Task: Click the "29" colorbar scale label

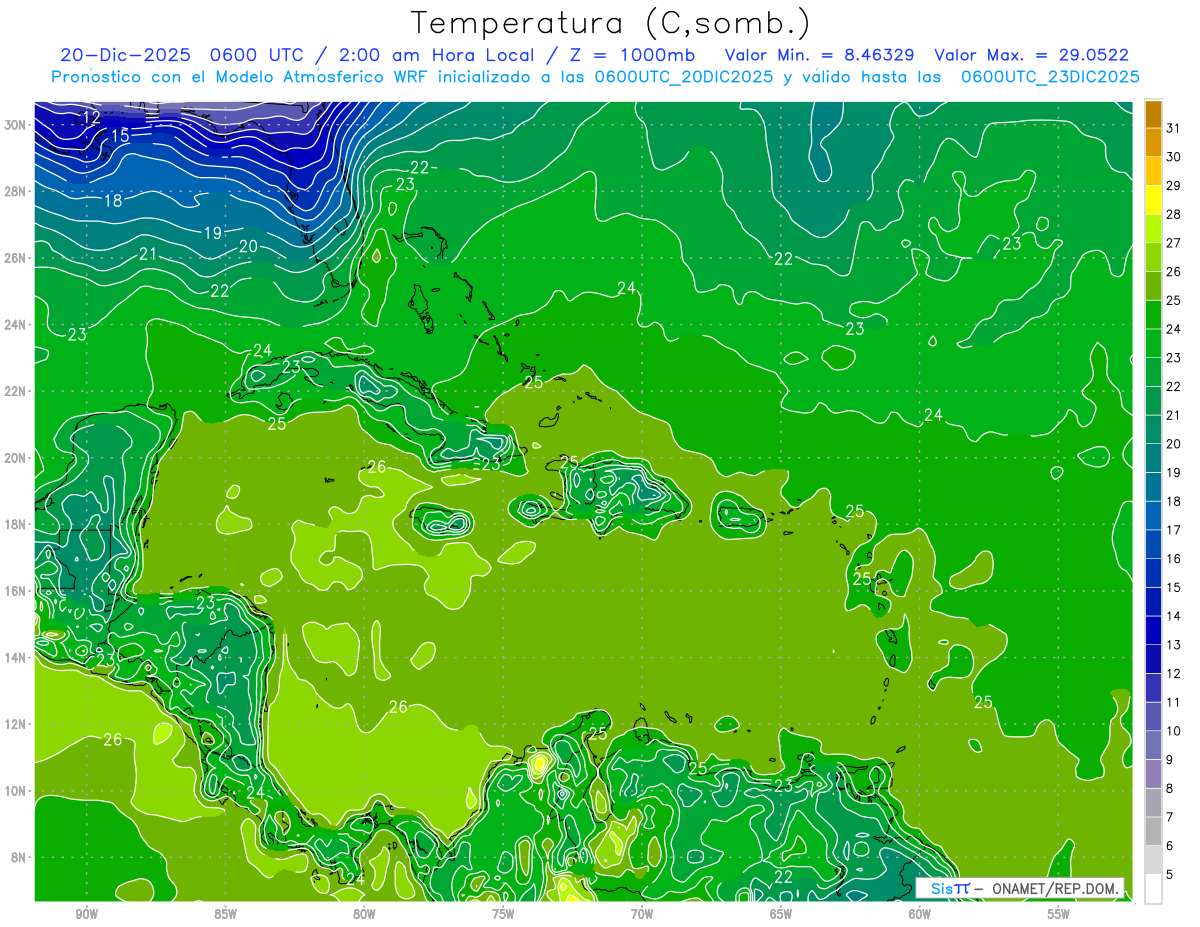Action: click(1174, 186)
